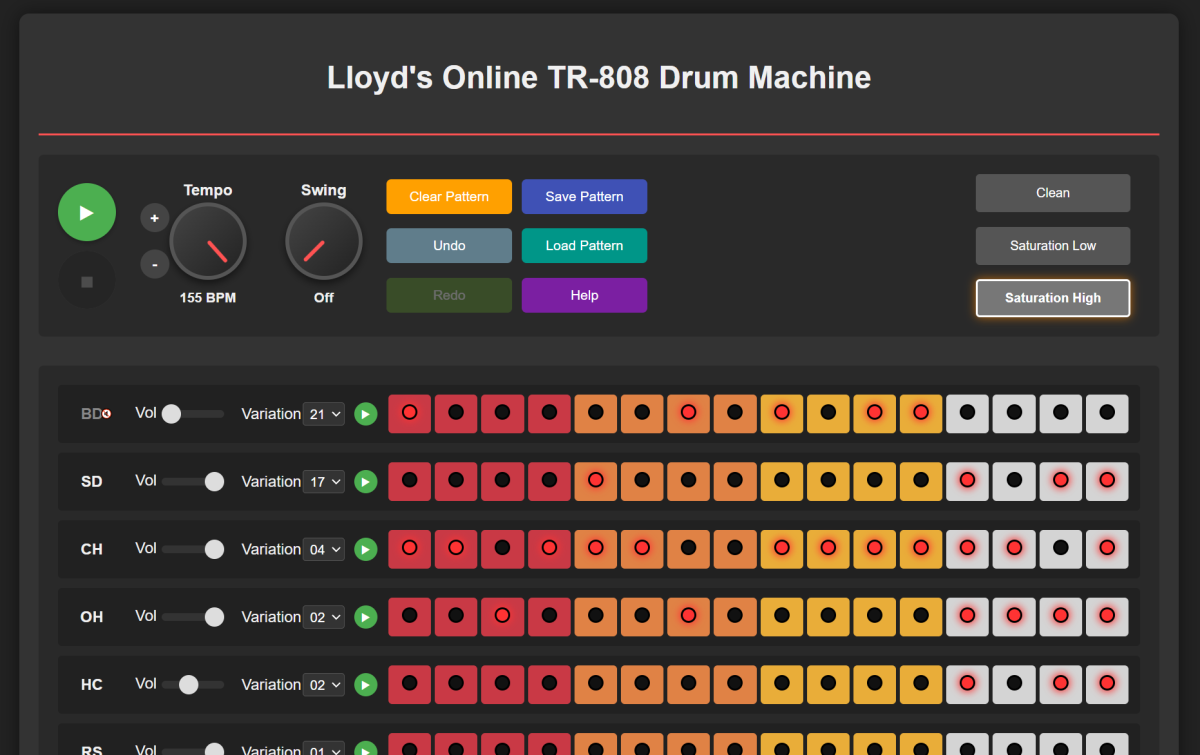Click the Save Pattern button
1200x755 pixels.
click(x=584, y=197)
